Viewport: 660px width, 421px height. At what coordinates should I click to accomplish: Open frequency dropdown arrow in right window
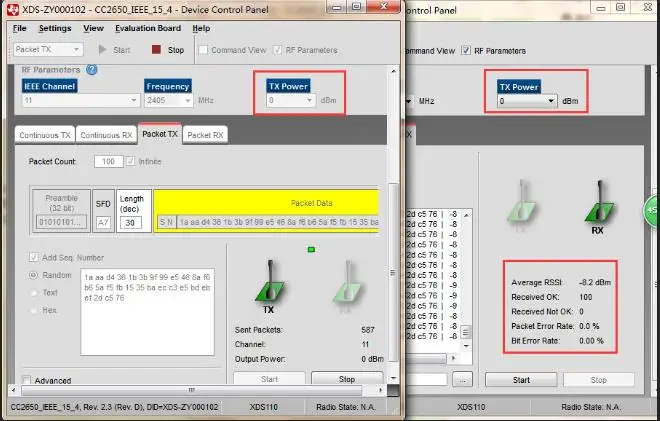[408, 101]
